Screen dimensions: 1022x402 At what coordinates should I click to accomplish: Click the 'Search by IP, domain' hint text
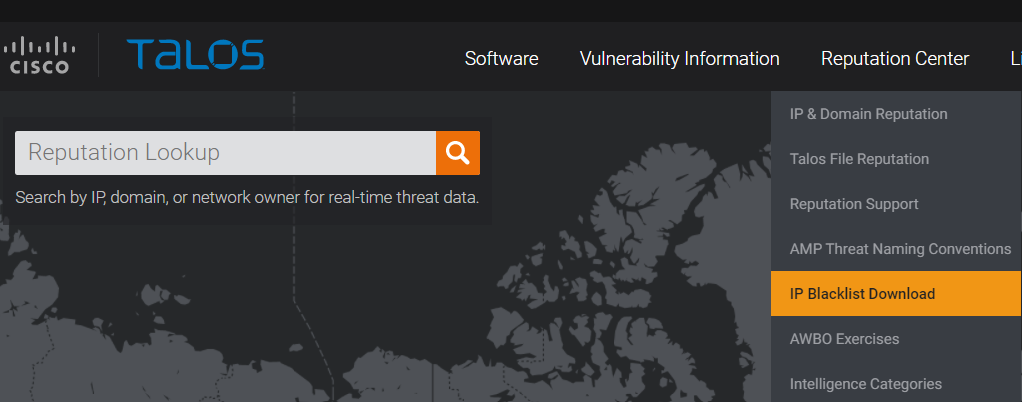pos(247,197)
